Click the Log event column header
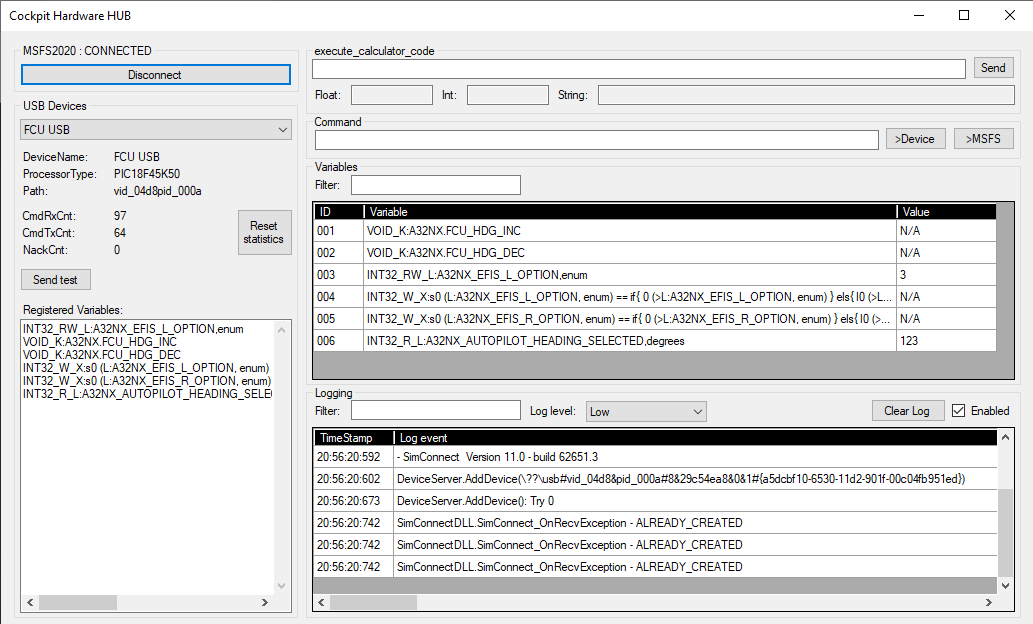The width and height of the screenshot is (1033, 624). coord(695,438)
